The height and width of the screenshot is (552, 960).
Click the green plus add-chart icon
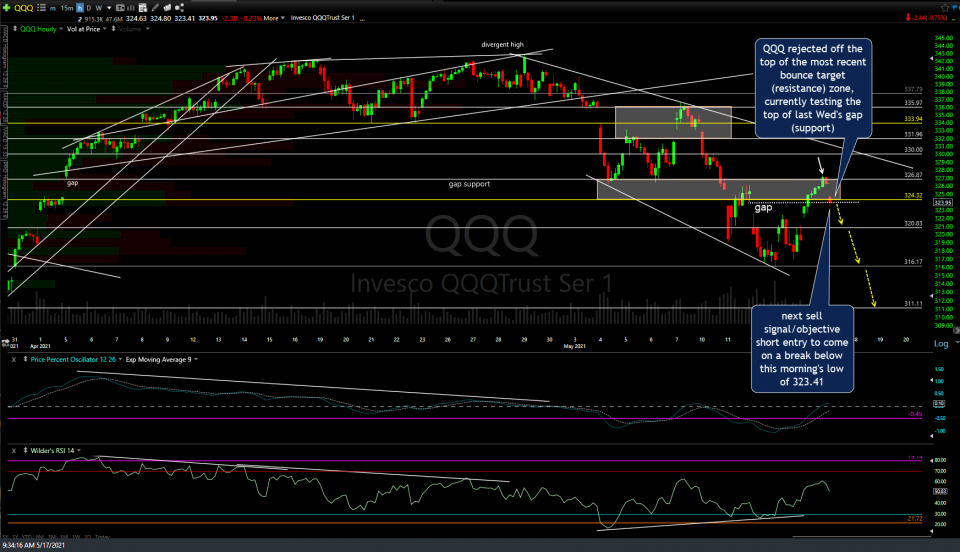tap(6, 7)
